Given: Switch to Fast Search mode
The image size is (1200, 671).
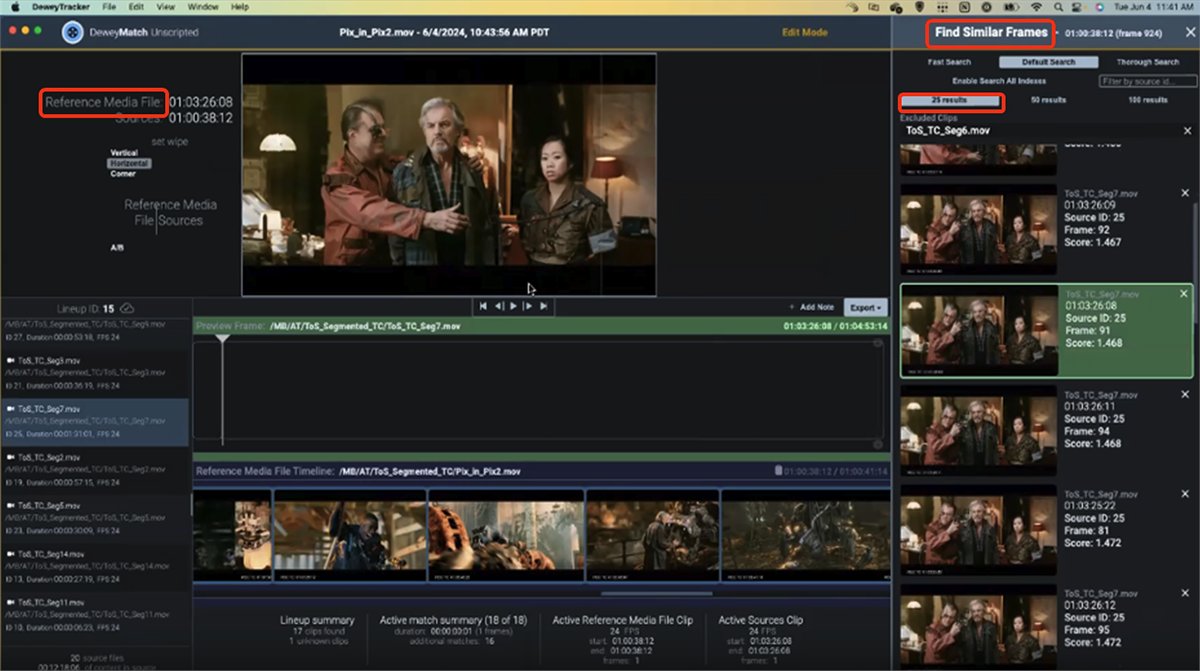Looking at the screenshot, I should 949,62.
